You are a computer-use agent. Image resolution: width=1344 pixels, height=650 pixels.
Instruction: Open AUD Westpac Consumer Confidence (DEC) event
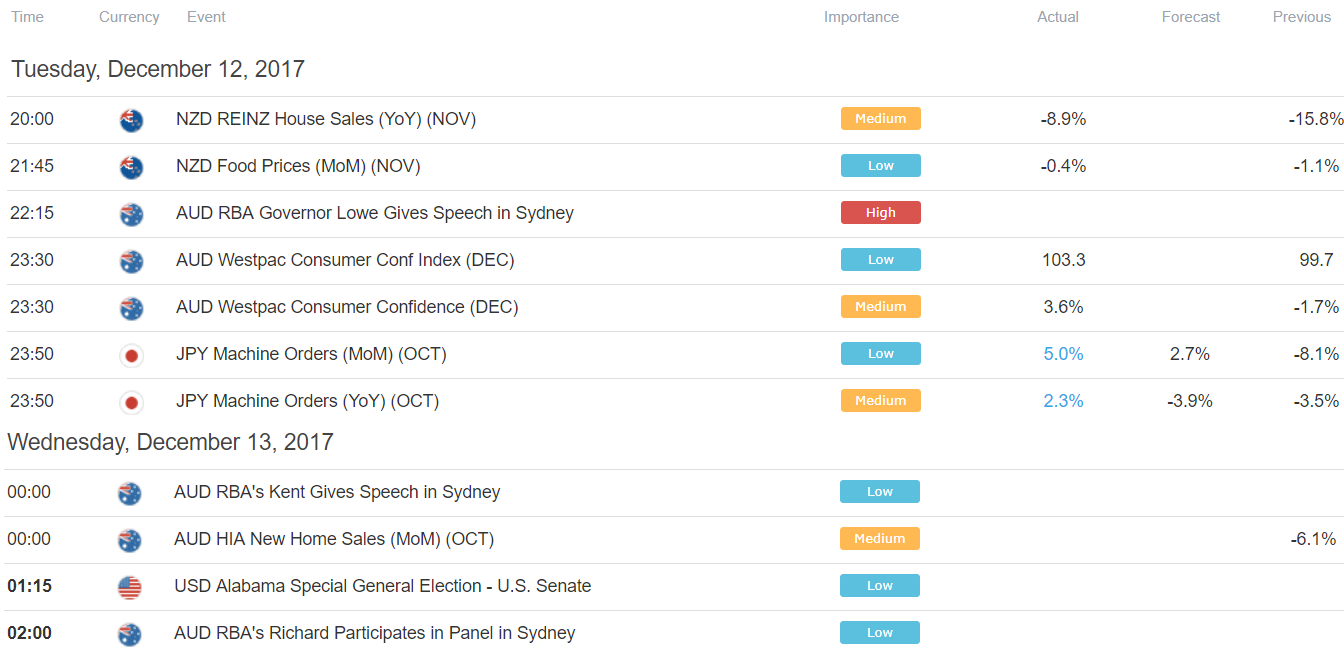pos(347,307)
